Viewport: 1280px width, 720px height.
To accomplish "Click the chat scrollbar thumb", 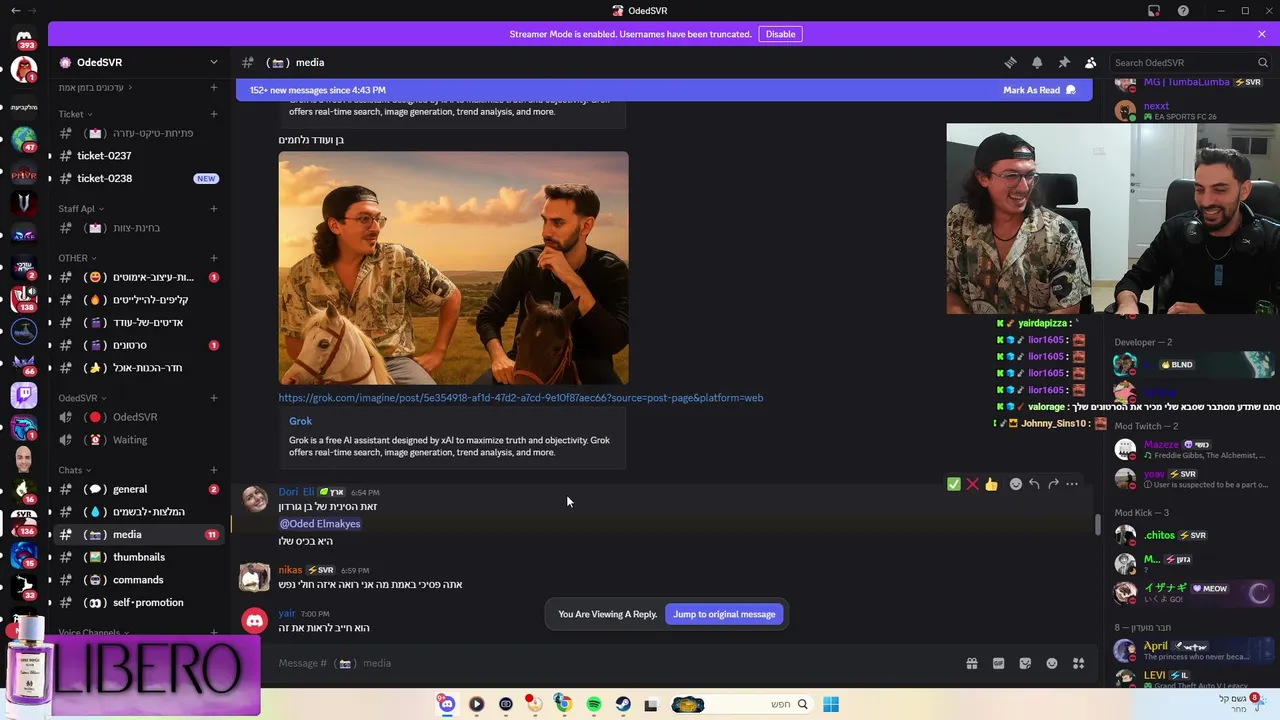I will pos(1098,524).
